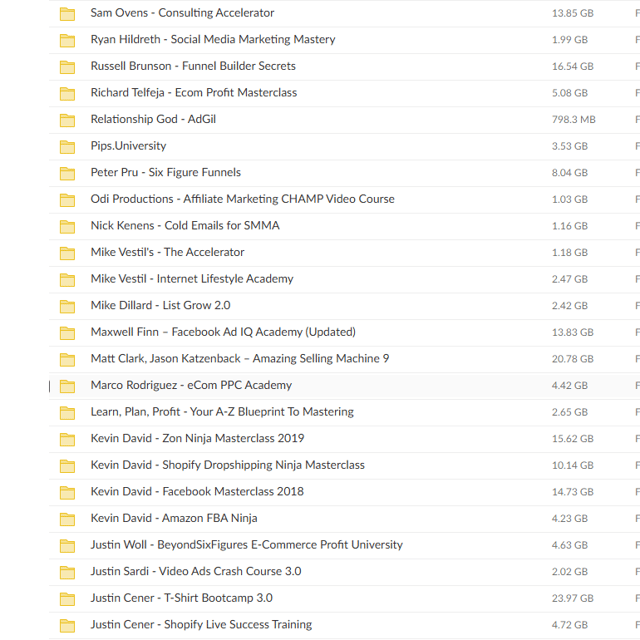640x640 pixels.
Task: Open Ryan Hildreth - Social Media Marketing Mastery
Action: (x=213, y=40)
